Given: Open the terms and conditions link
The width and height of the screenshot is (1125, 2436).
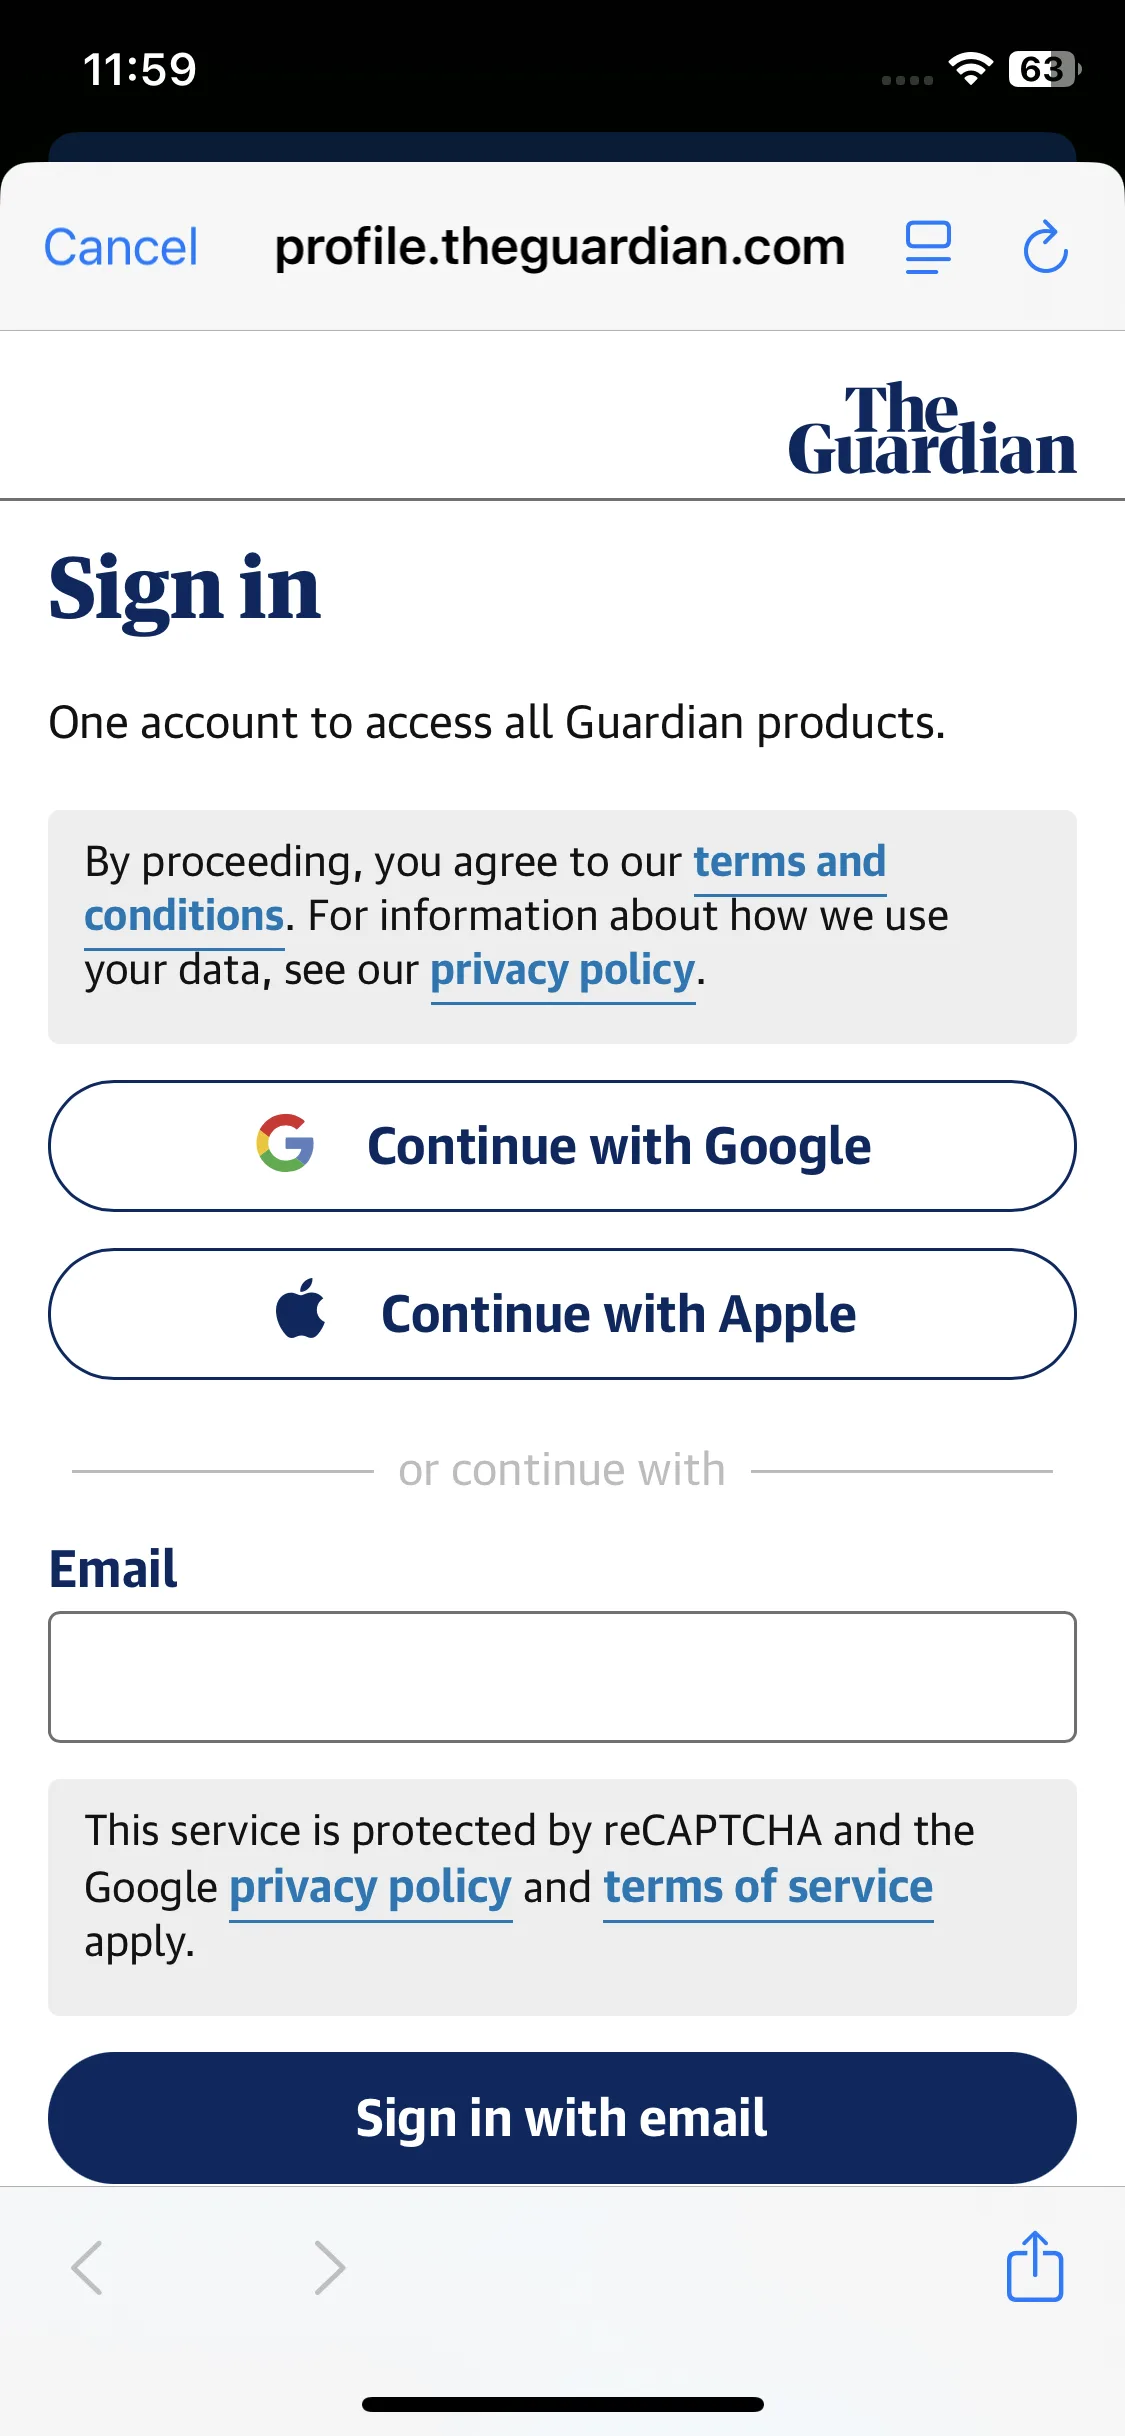Looking at the screenshot, I should click(x=485, y=889).
